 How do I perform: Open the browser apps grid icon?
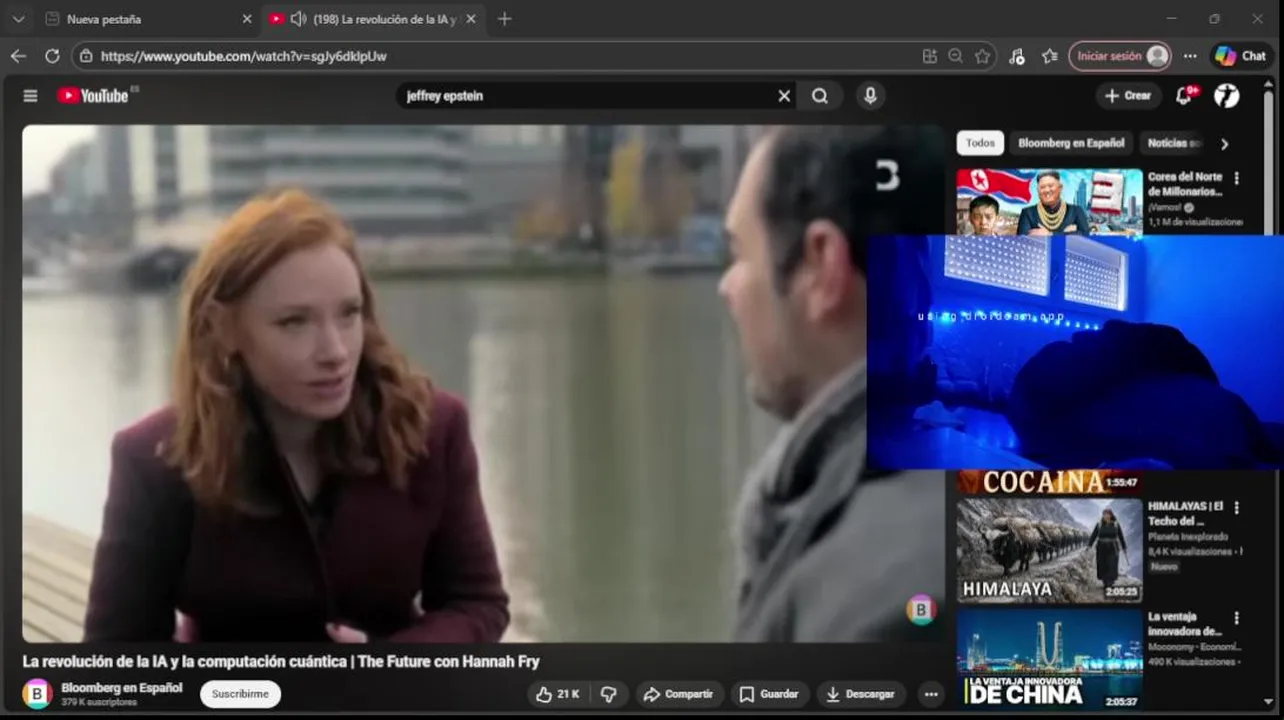929,56
